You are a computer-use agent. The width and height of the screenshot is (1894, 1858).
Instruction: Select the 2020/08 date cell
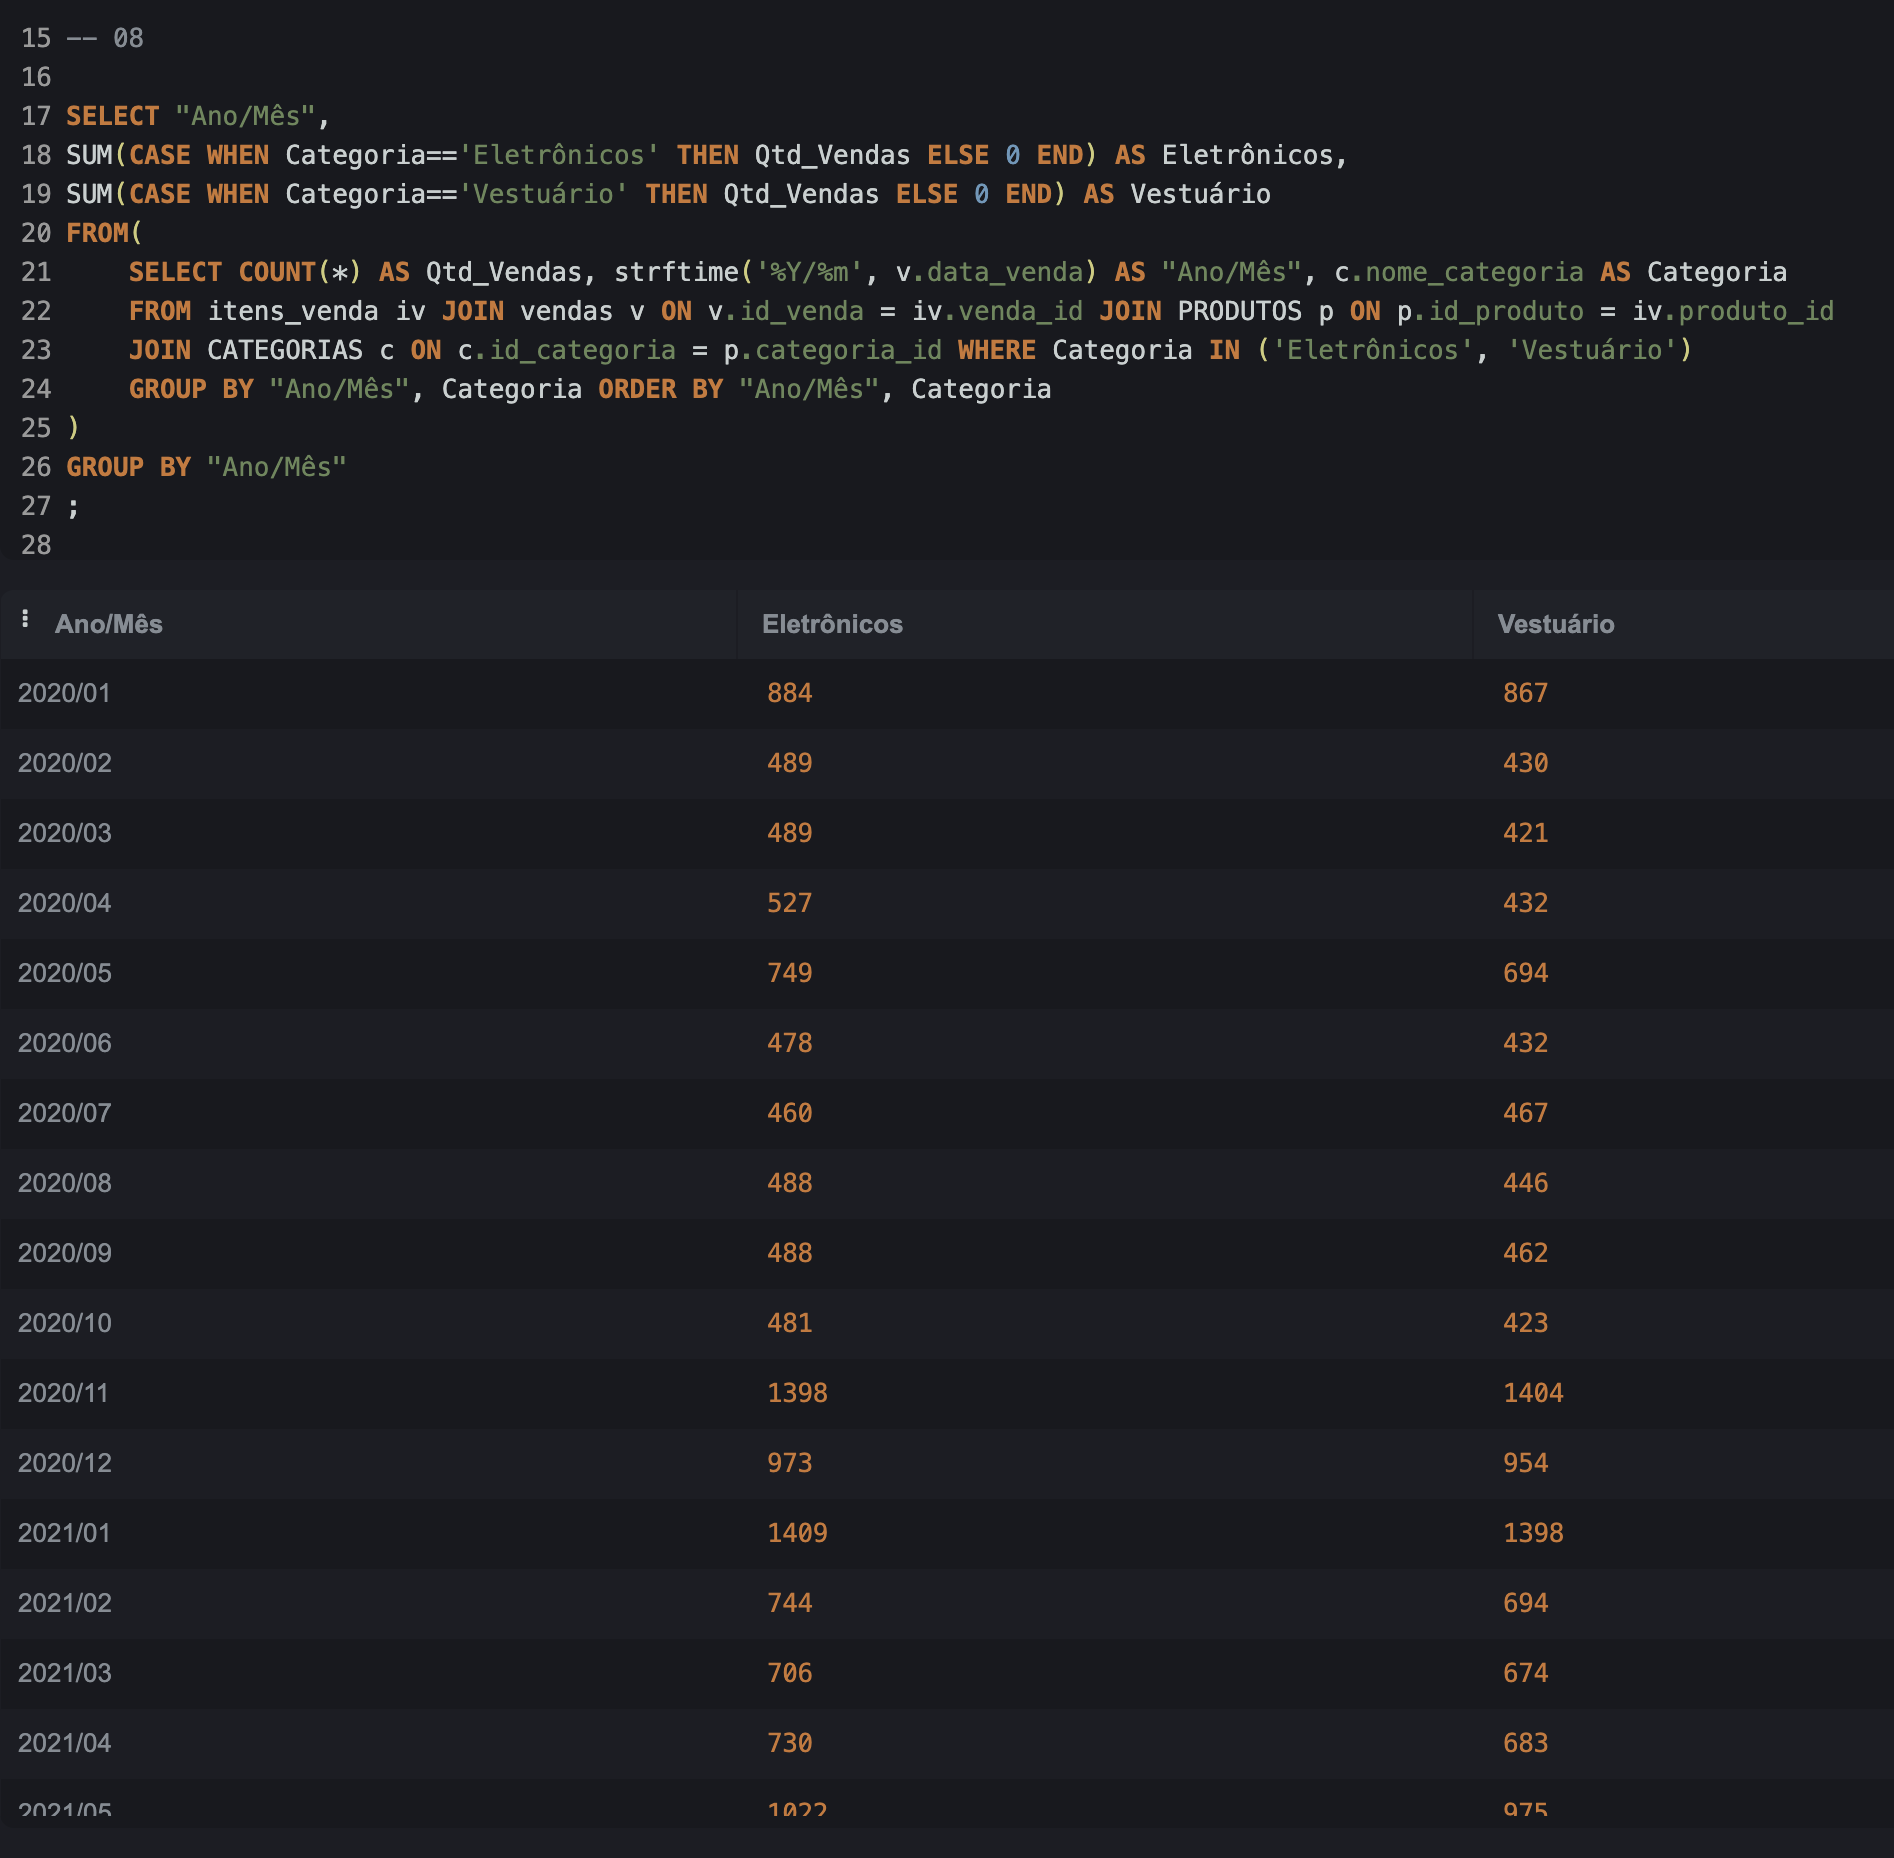click(65, 1183)
